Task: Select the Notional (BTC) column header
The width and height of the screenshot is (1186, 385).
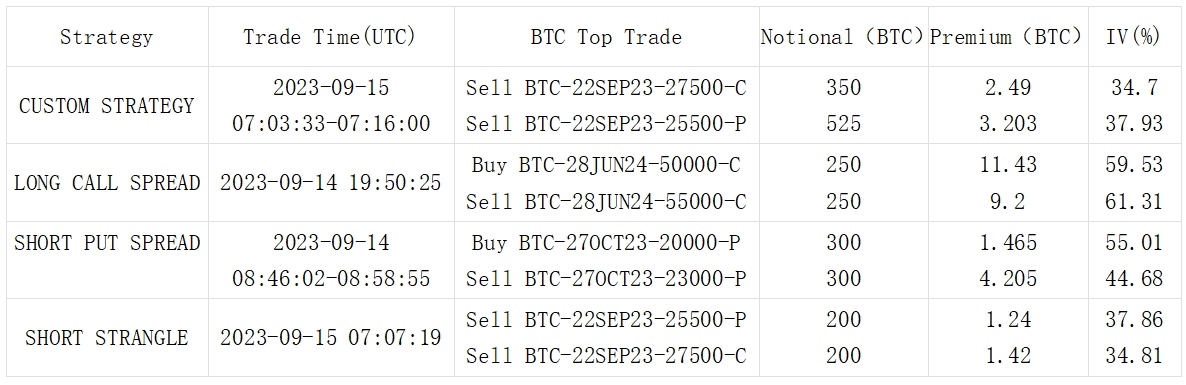Action: click(843, 37)
